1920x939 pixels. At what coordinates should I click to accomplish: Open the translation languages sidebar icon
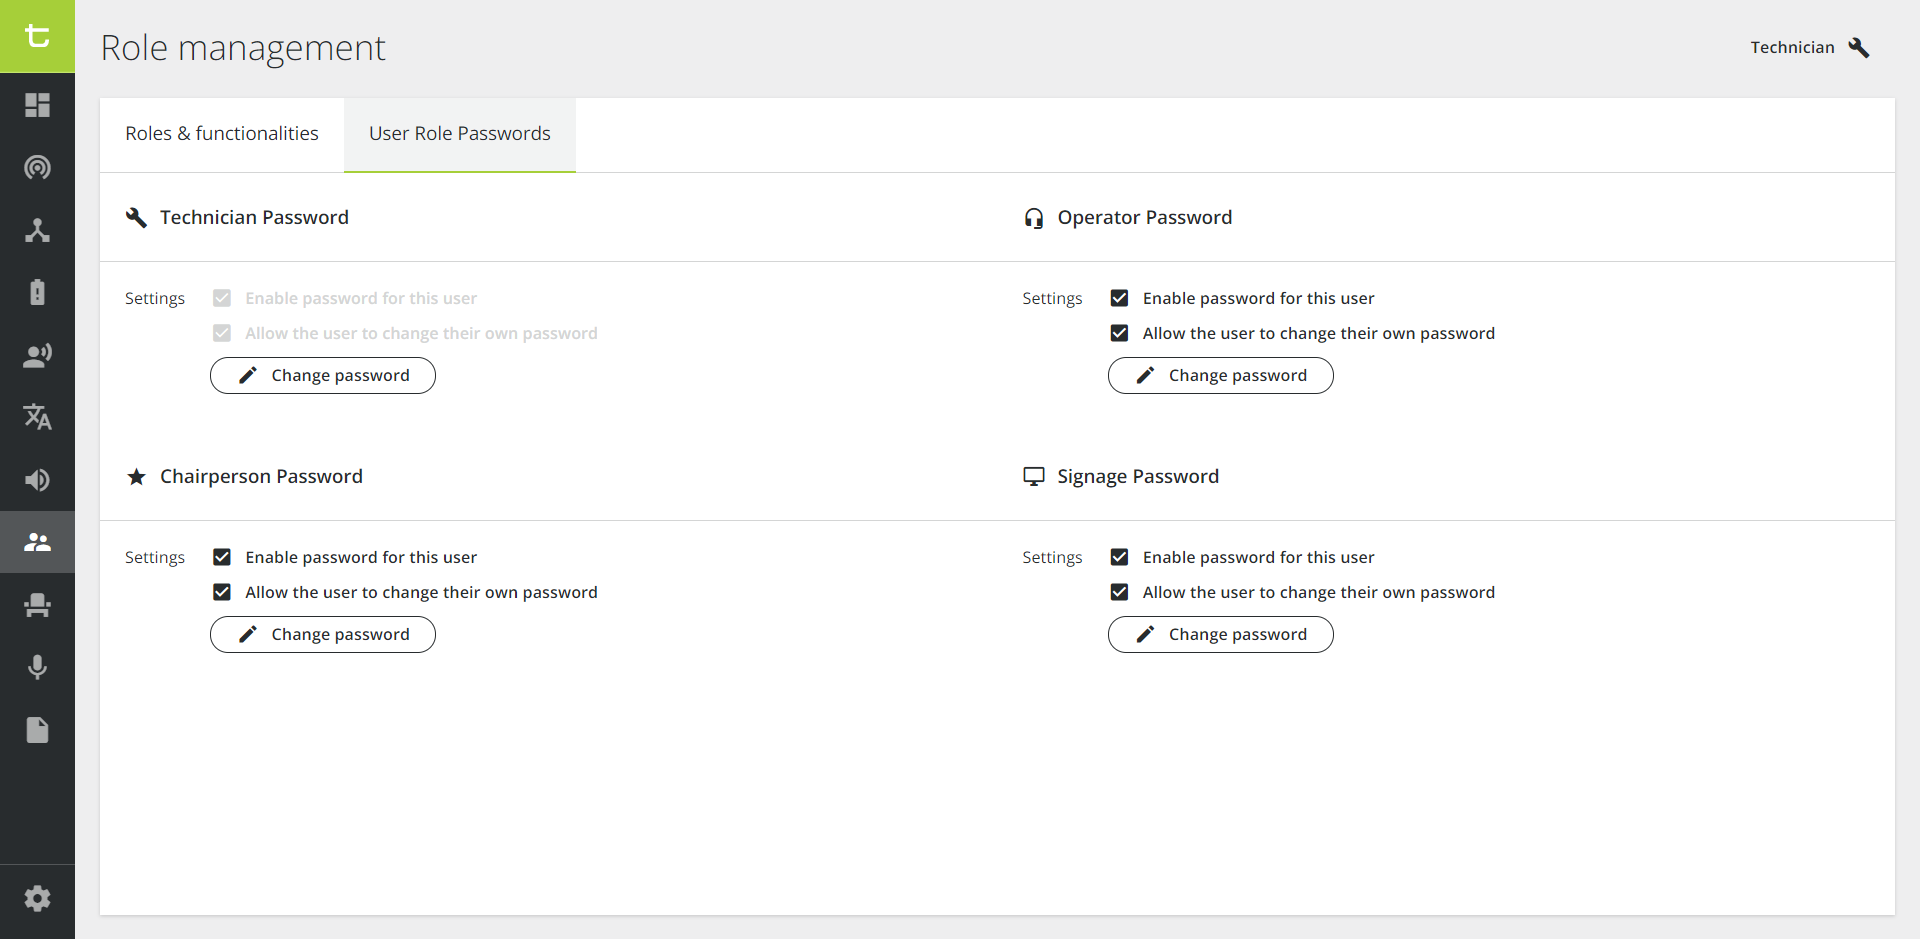click(x=37, y=417)
